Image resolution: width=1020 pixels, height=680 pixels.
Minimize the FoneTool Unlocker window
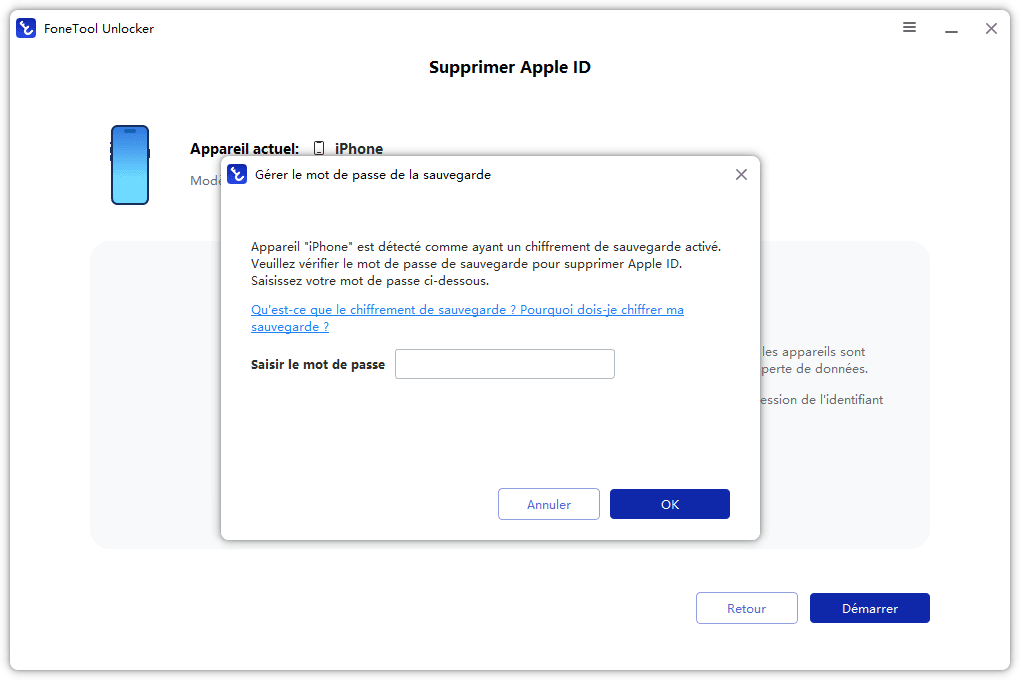(950, 28)
